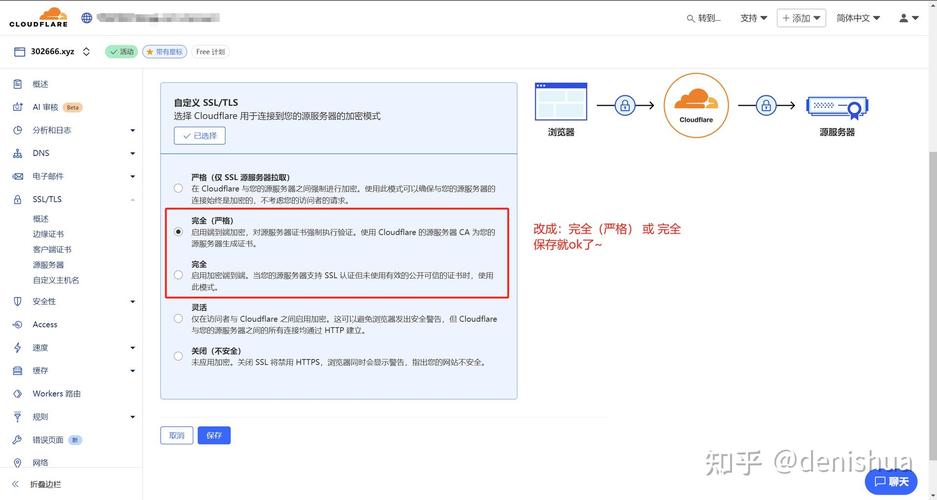Open the 边缘证书 submenu item
Image resolution: width=937 pixels, height=500 pixels.
click(x=48, y=234)
